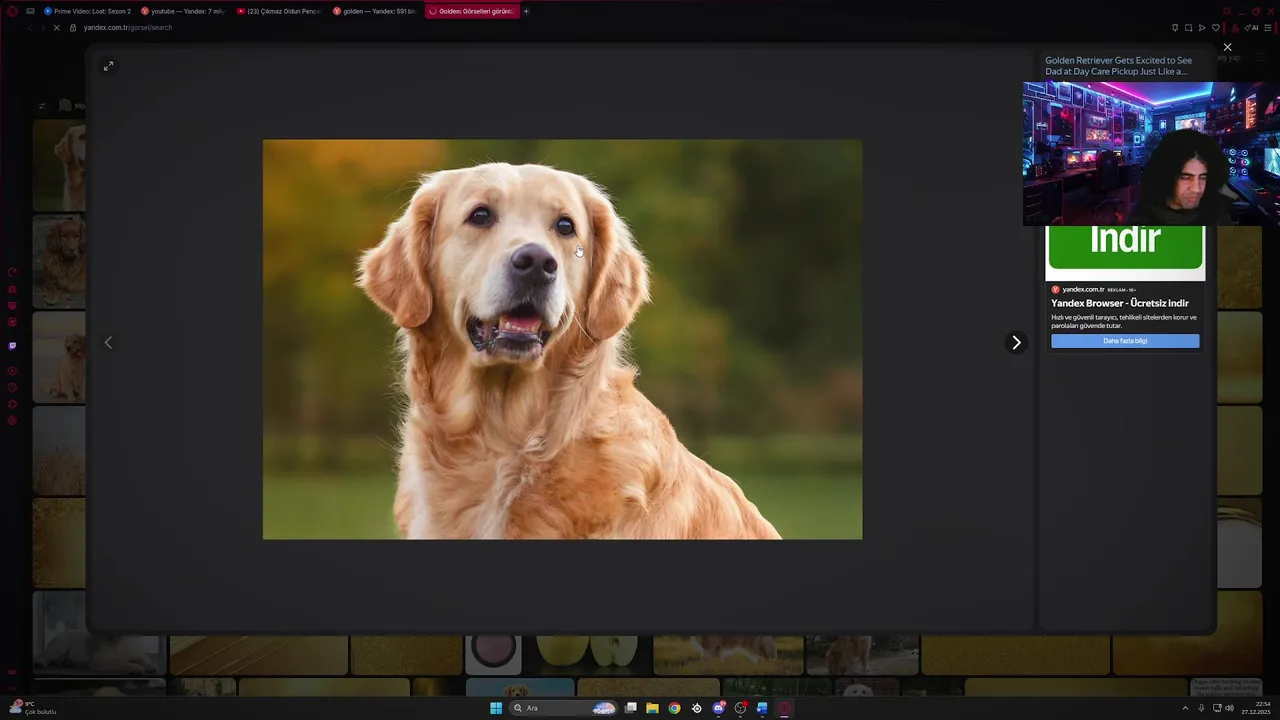Click the Opera GX logo menu

point(12,11)
